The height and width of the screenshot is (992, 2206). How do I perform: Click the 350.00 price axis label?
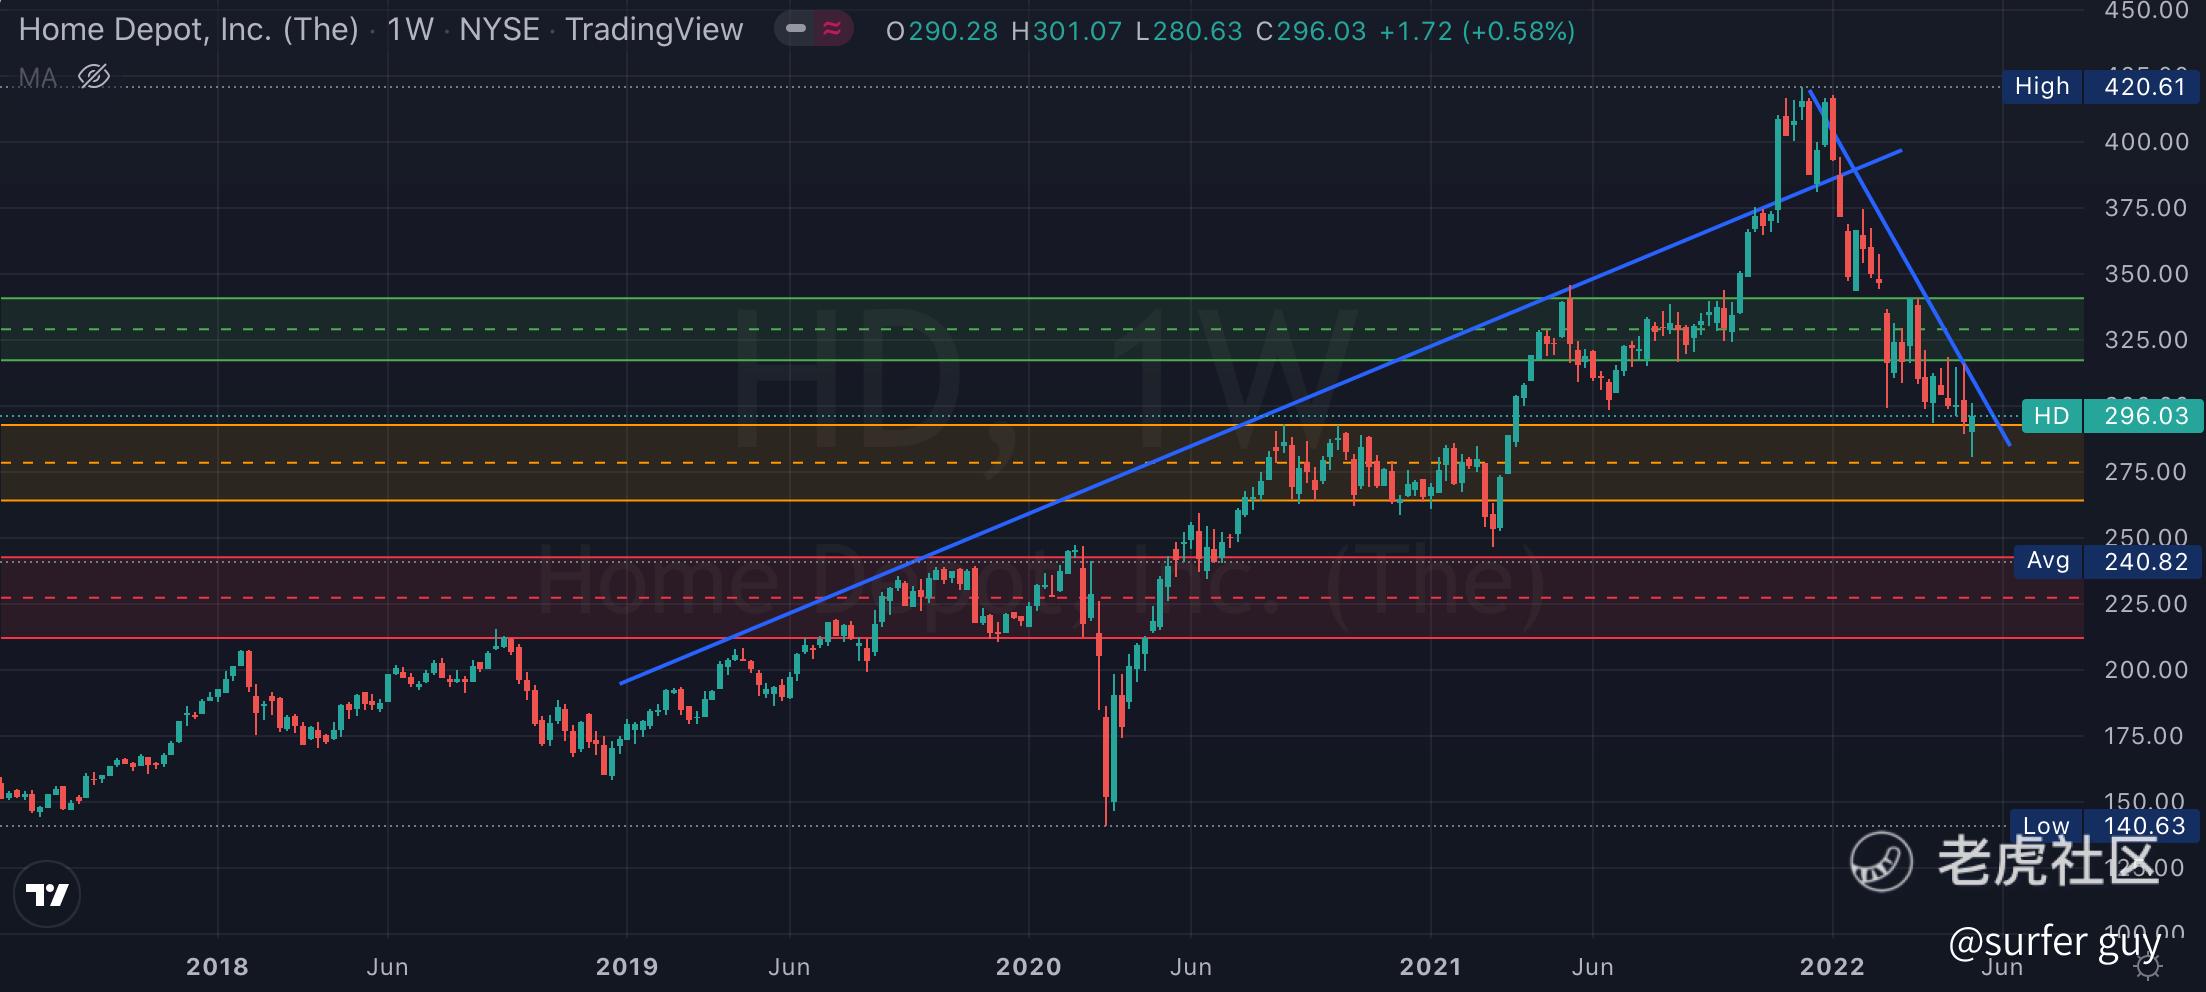coord(2146,274)
